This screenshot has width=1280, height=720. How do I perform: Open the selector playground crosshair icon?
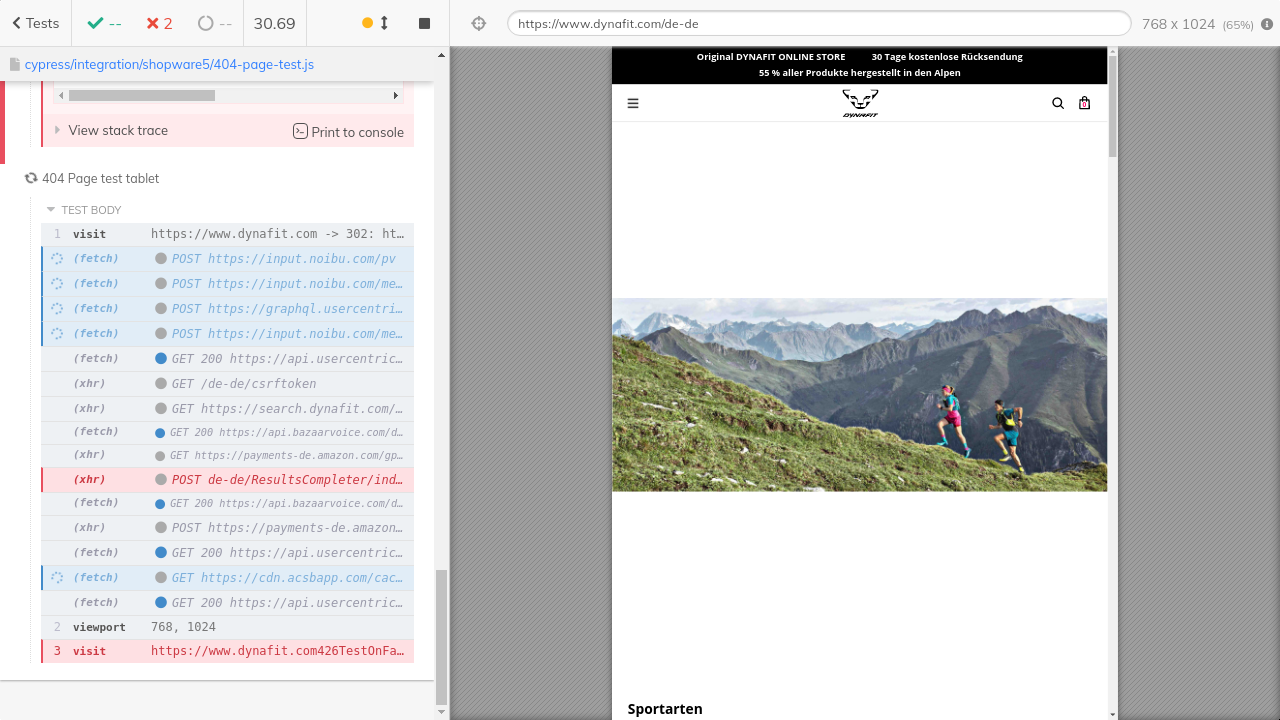(x=478, y=23)
